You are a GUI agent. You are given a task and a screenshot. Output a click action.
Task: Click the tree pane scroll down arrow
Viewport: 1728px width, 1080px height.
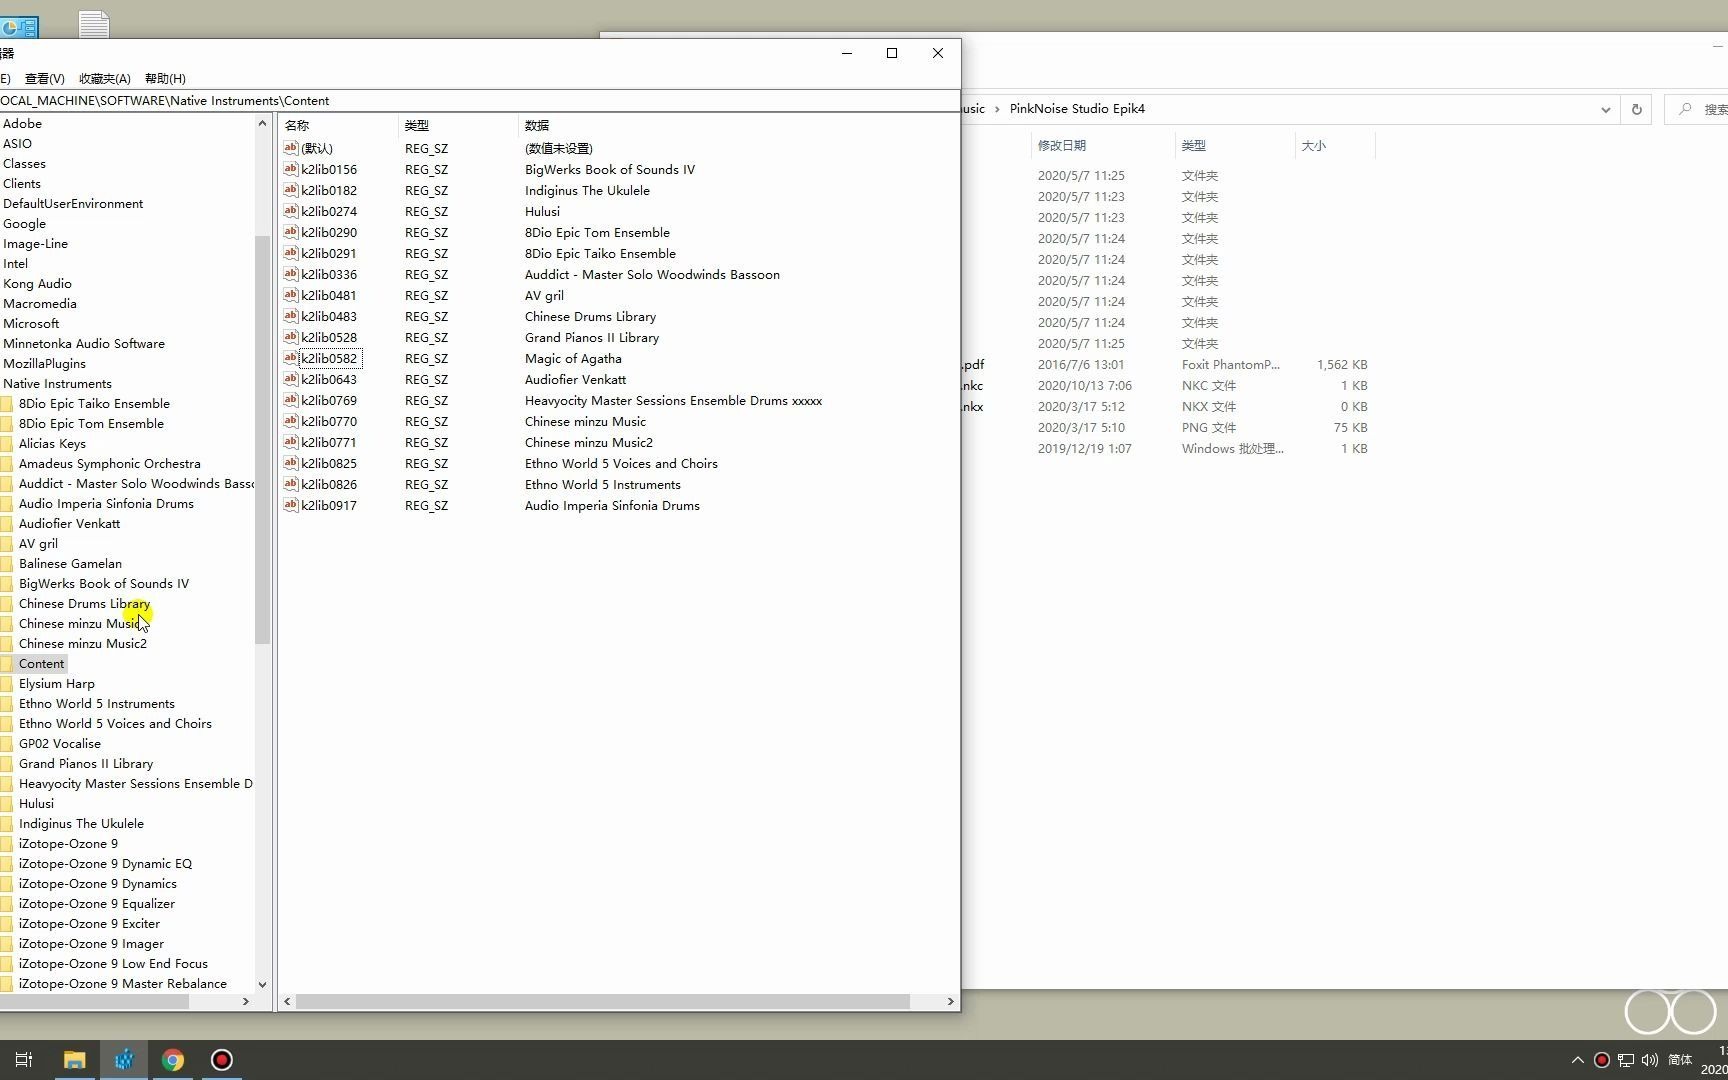pos(262,984)
